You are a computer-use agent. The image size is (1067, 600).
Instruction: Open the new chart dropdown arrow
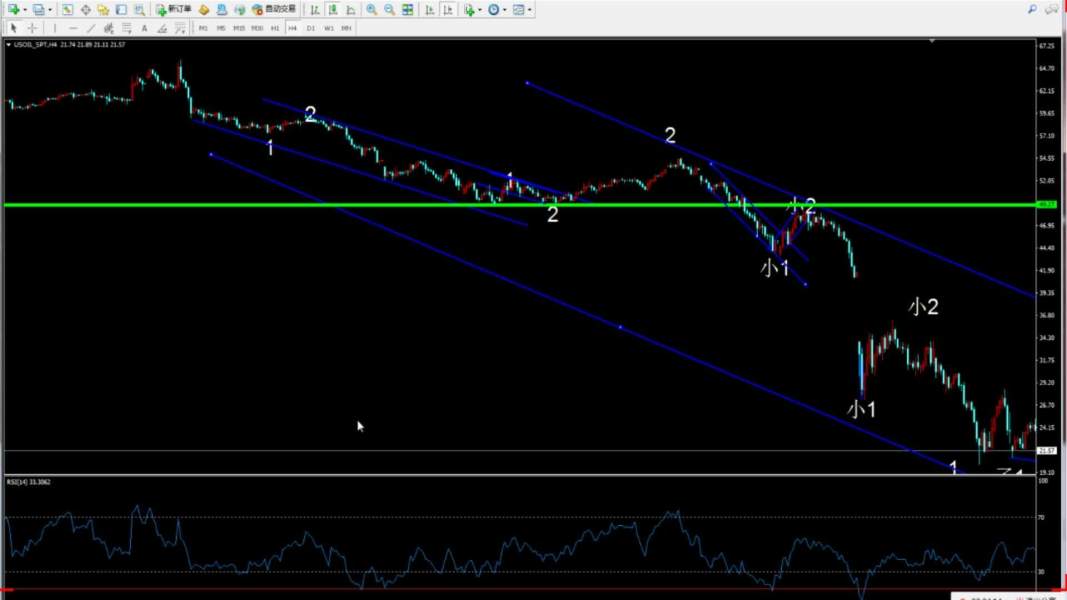pos(25,9)
